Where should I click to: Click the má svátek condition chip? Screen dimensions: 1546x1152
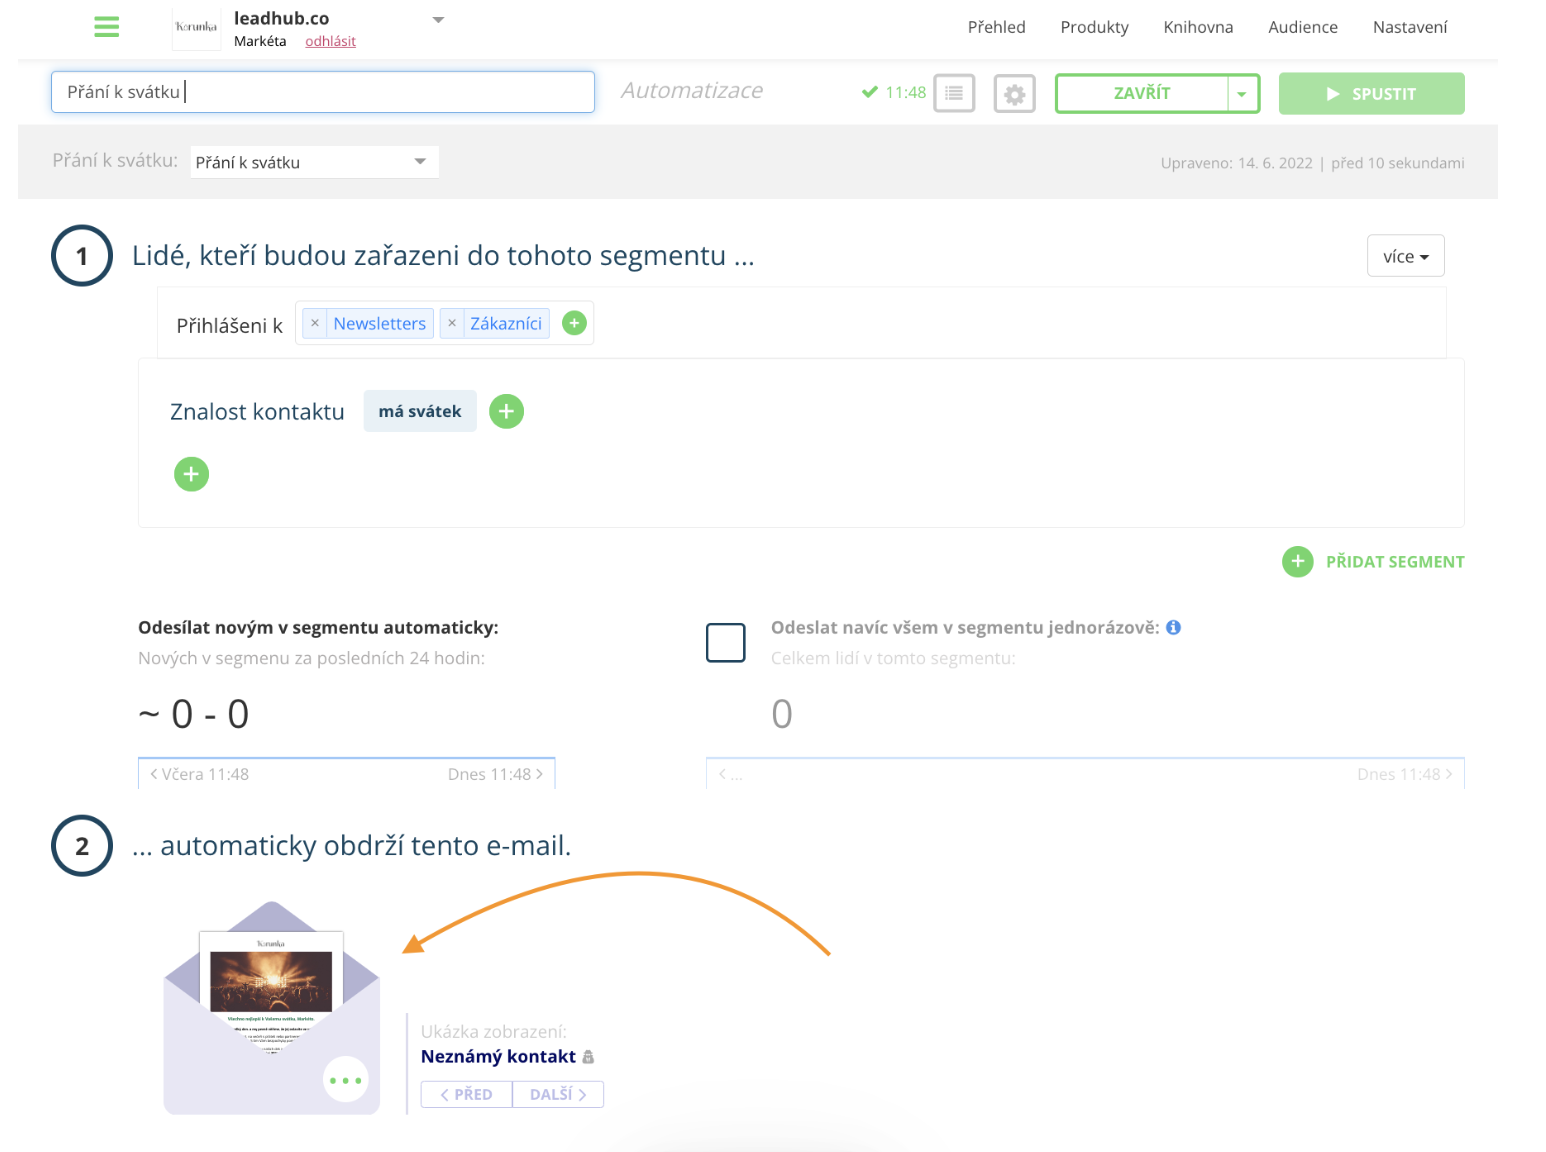[x=420, y=411]
